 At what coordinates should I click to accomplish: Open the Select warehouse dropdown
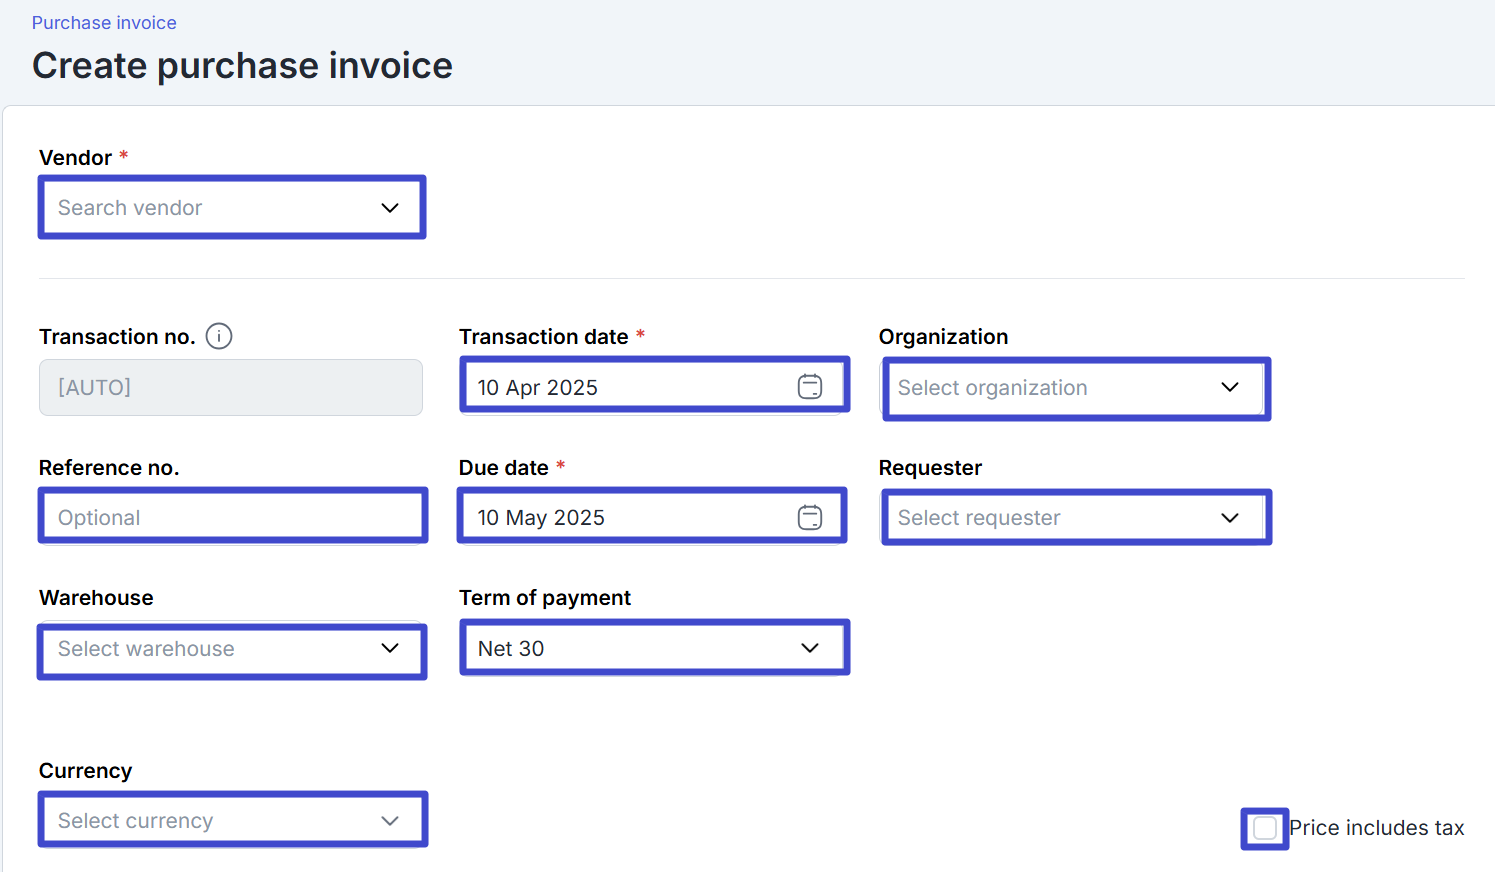pyautogui.click(x=232, y=650)
